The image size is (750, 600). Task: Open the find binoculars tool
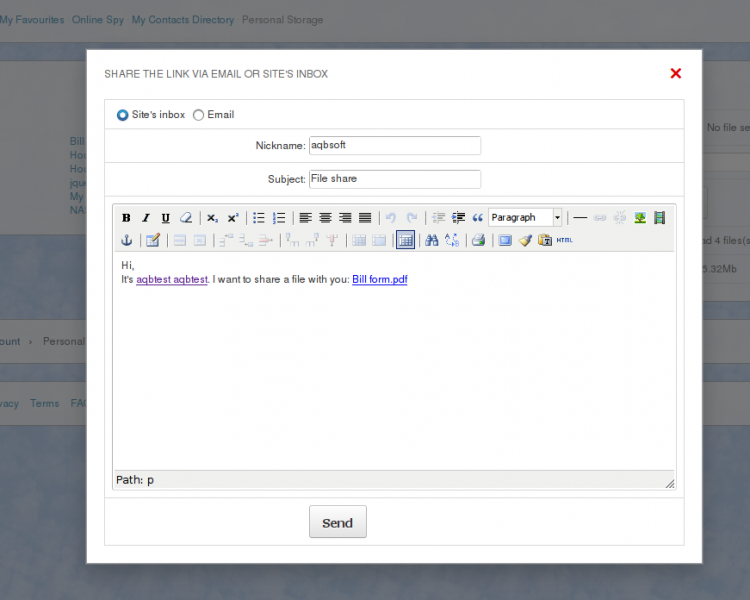pos(432,240)
